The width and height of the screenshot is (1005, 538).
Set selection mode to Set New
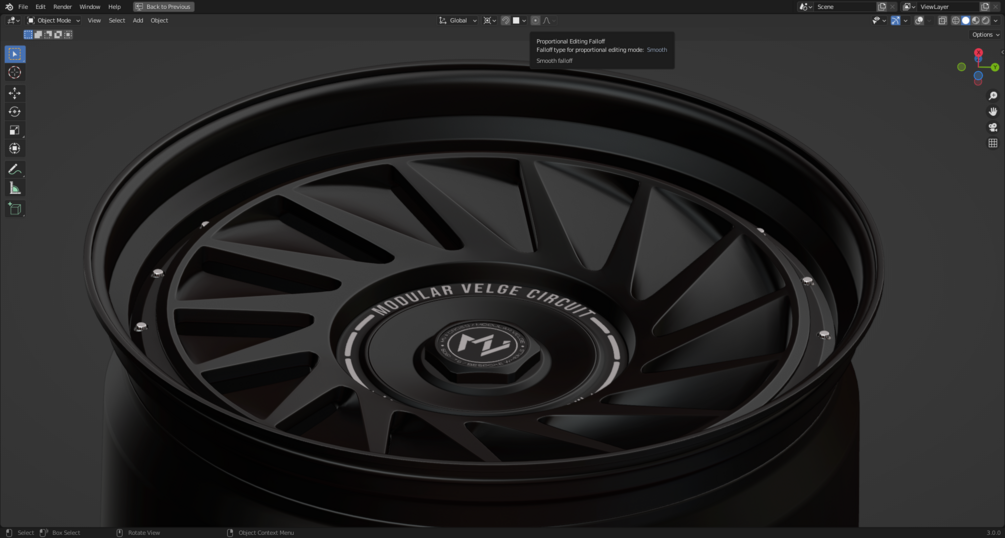click(28, 35)
